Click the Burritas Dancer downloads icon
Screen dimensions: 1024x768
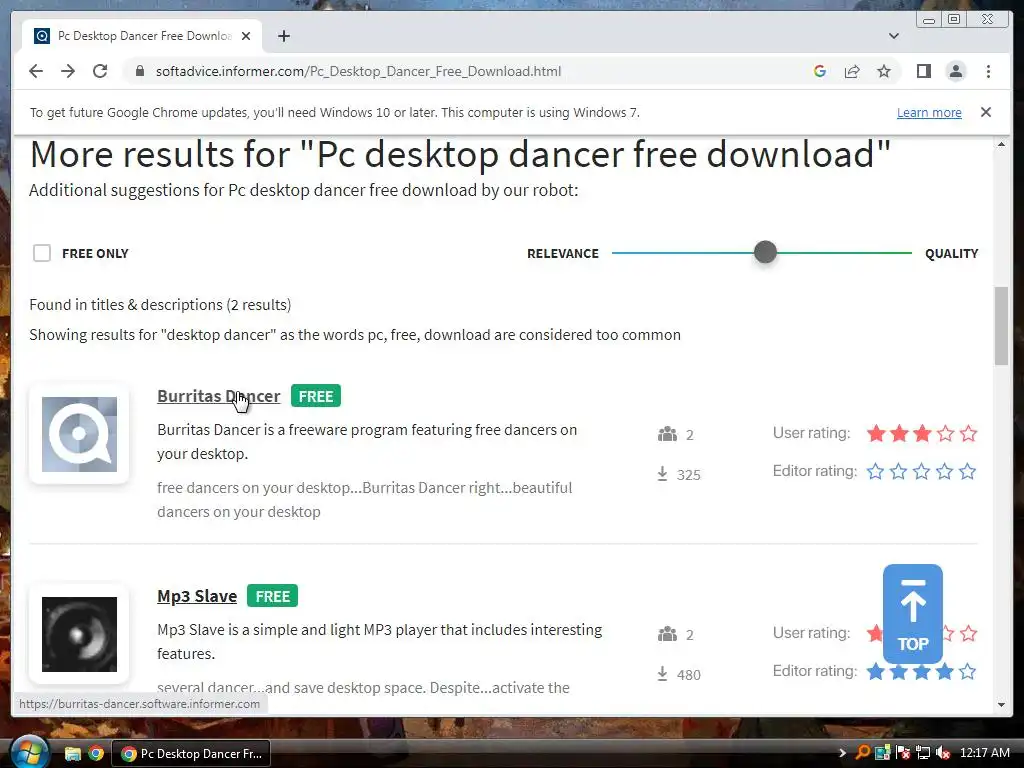(662, 474)
